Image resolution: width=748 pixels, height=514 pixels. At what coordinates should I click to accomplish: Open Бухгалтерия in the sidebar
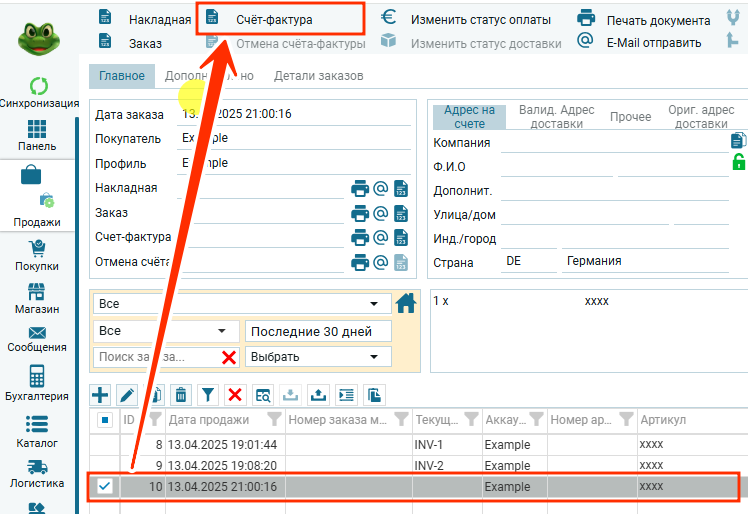[x=37, y=383]
